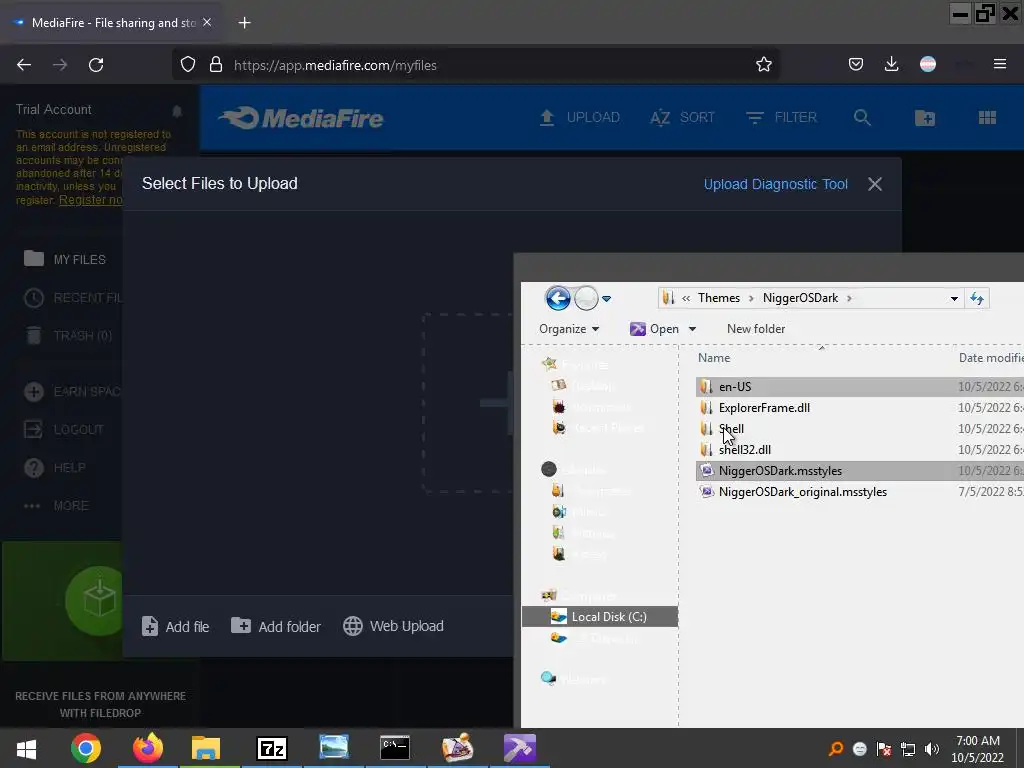Select the ExplorerFrame.dll folder
The height and width of the screenshot is (768, 1024).
[x=859, y=408]
